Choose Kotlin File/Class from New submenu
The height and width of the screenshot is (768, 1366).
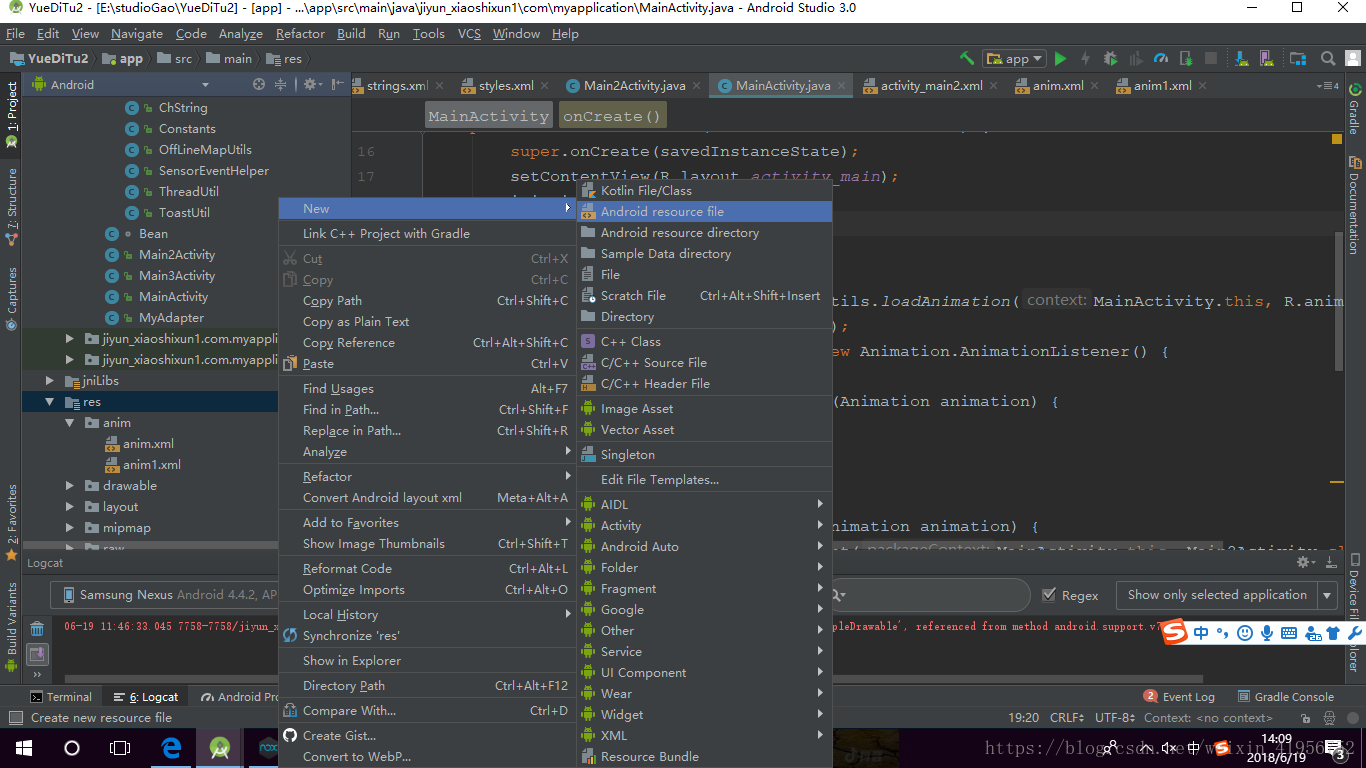[x=704, y=190]
